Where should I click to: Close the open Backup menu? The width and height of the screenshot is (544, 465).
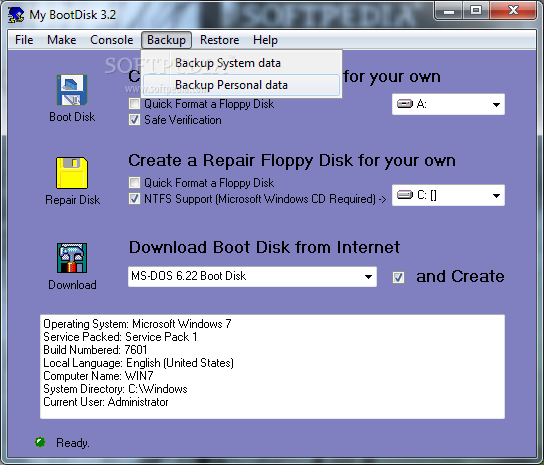166,40
